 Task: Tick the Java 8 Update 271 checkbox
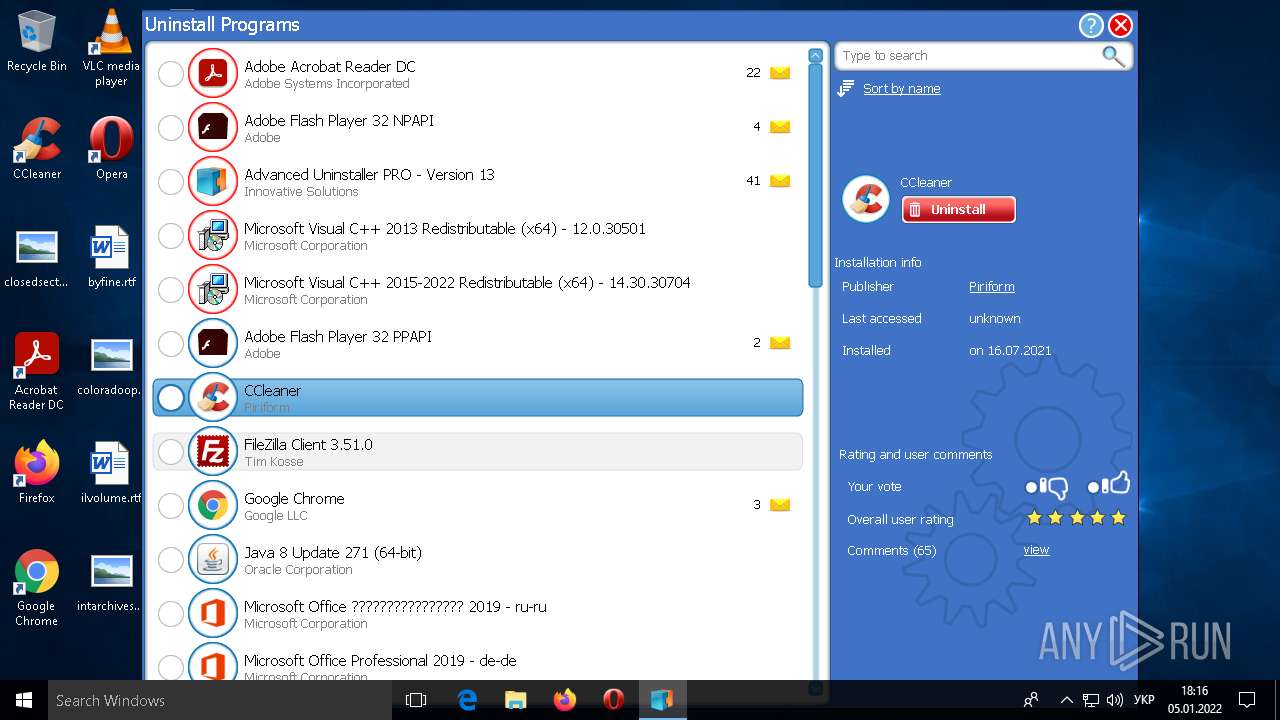171,559
